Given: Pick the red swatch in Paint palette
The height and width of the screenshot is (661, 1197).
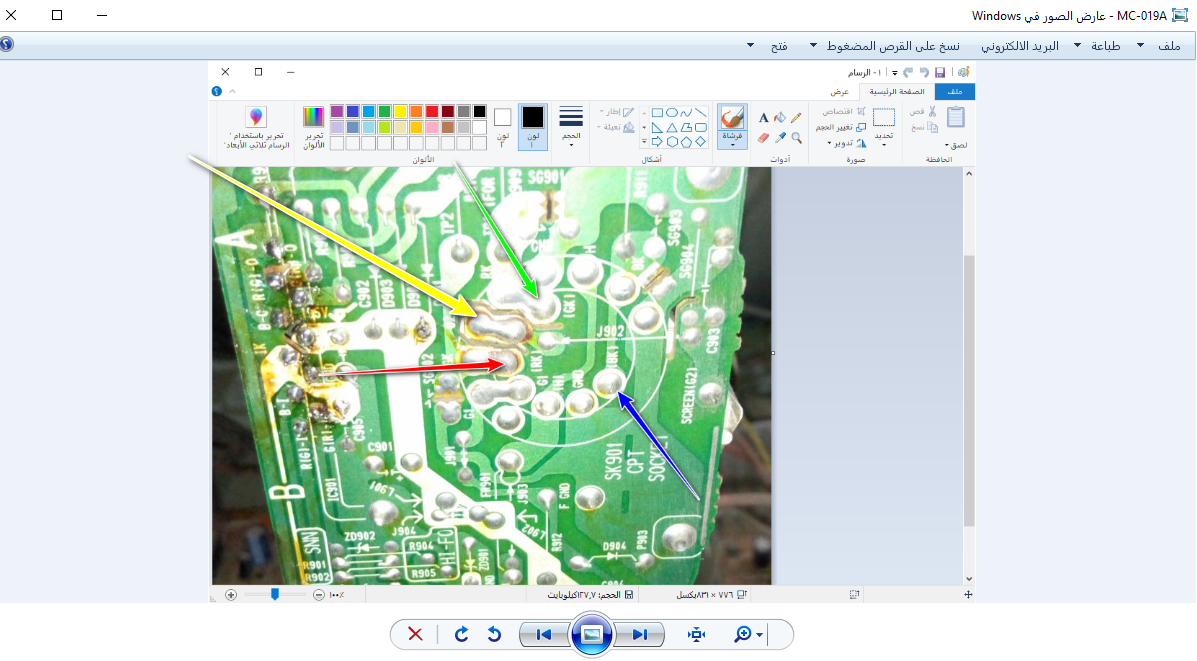Looking at the screenshot, I should [x=432, y=112].
